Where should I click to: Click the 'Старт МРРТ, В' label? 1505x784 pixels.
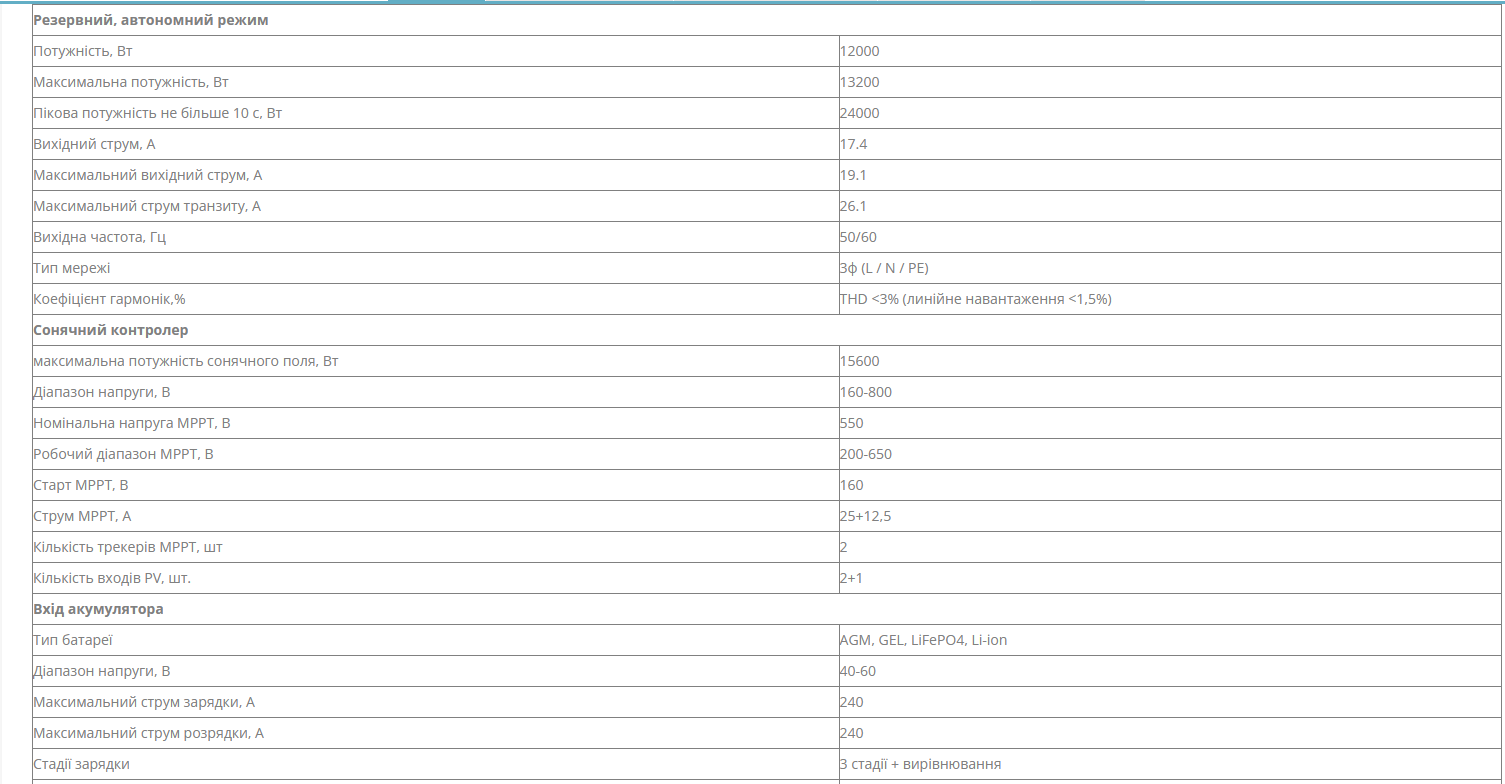click(81, 485)
